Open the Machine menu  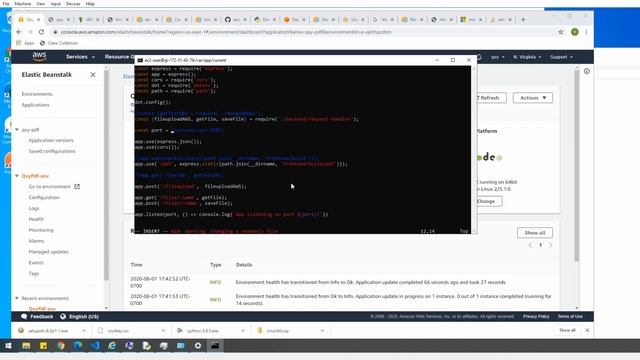pos(22,4)
